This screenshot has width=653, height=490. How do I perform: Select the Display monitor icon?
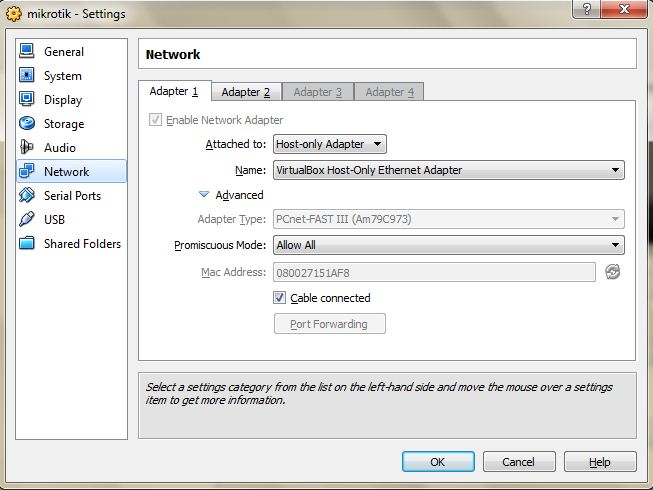click(27, 99)
